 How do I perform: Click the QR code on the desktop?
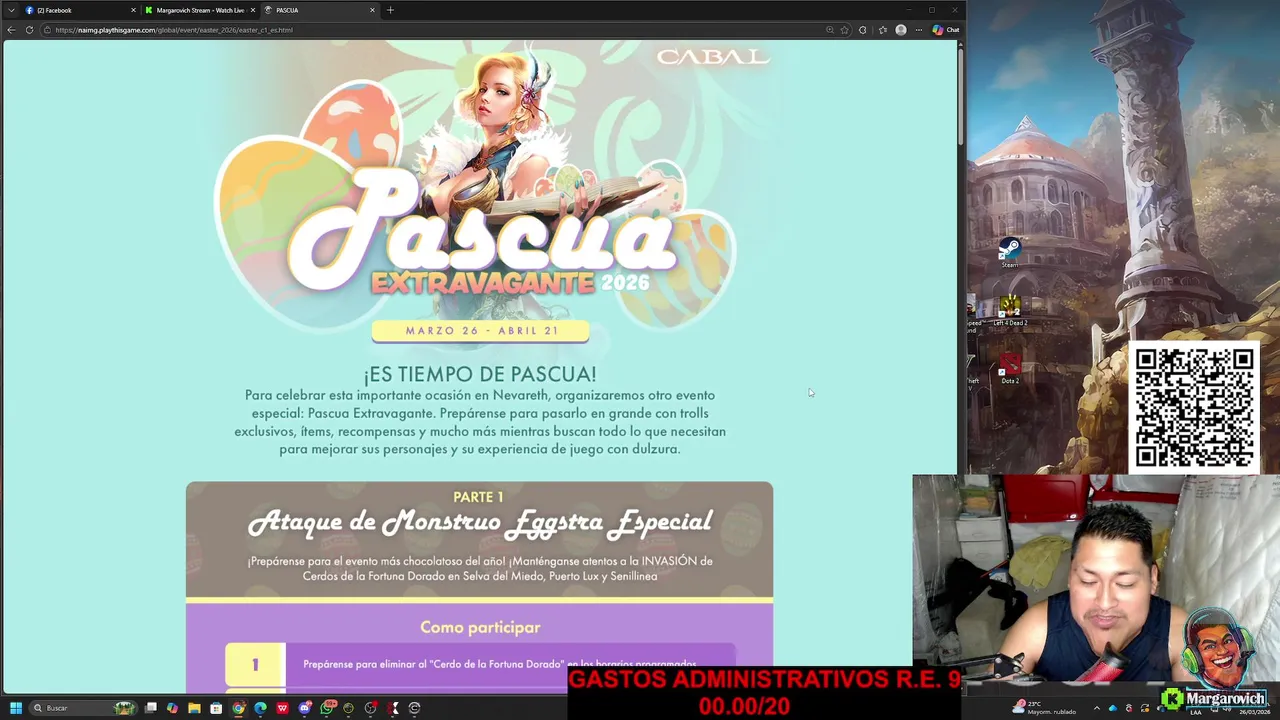1194,408
